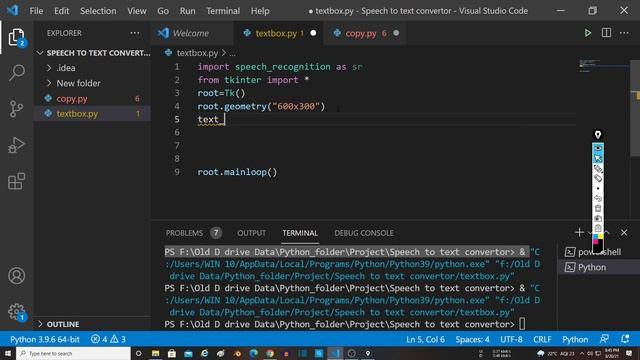Click the Windows taskbar search box

pyautogui.click(x=73, y=353)
